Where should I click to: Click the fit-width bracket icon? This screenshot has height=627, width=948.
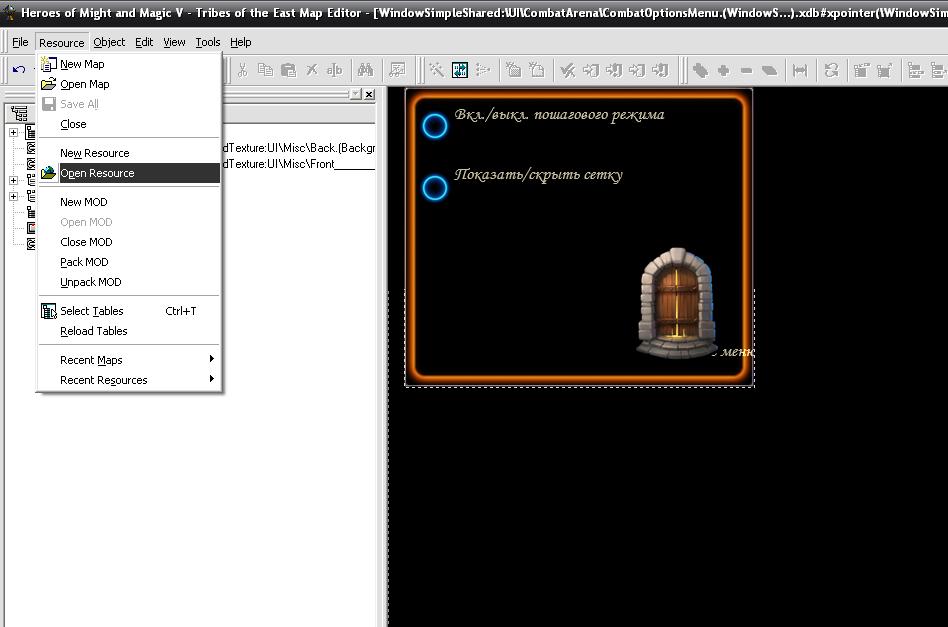point(800,70)
